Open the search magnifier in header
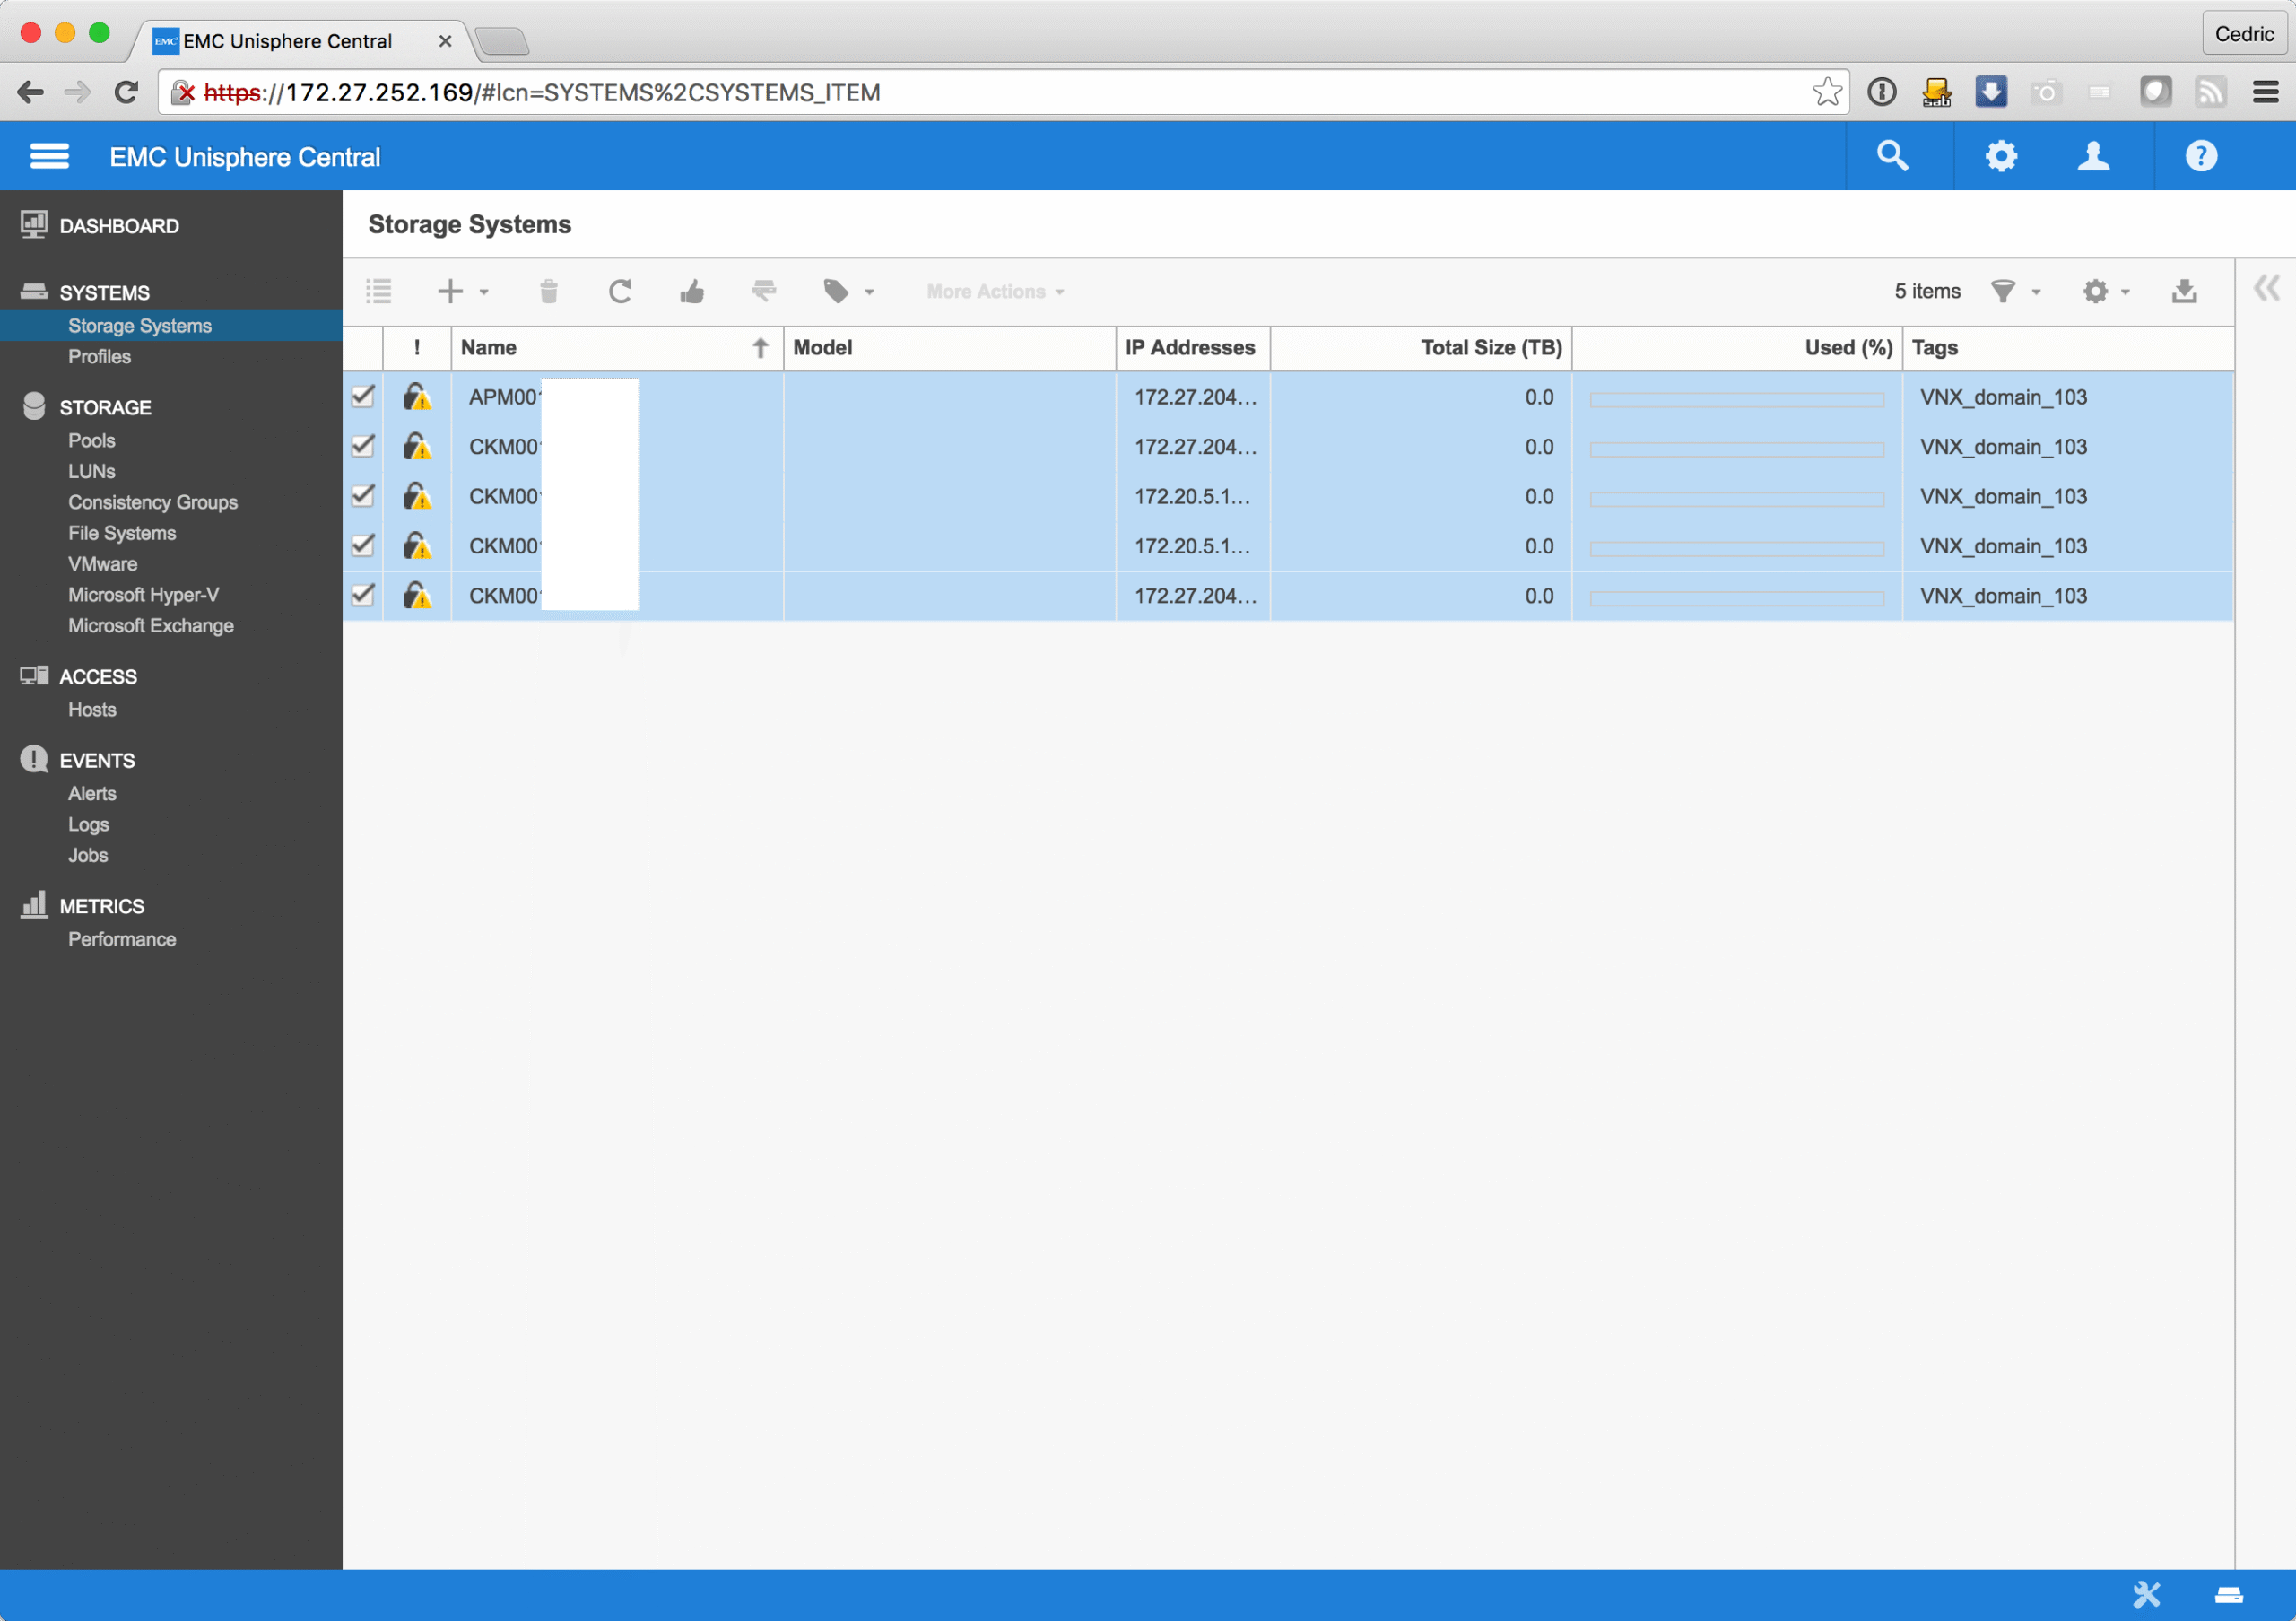The image size is (2296, 1621). click(x=1892, y=156)
